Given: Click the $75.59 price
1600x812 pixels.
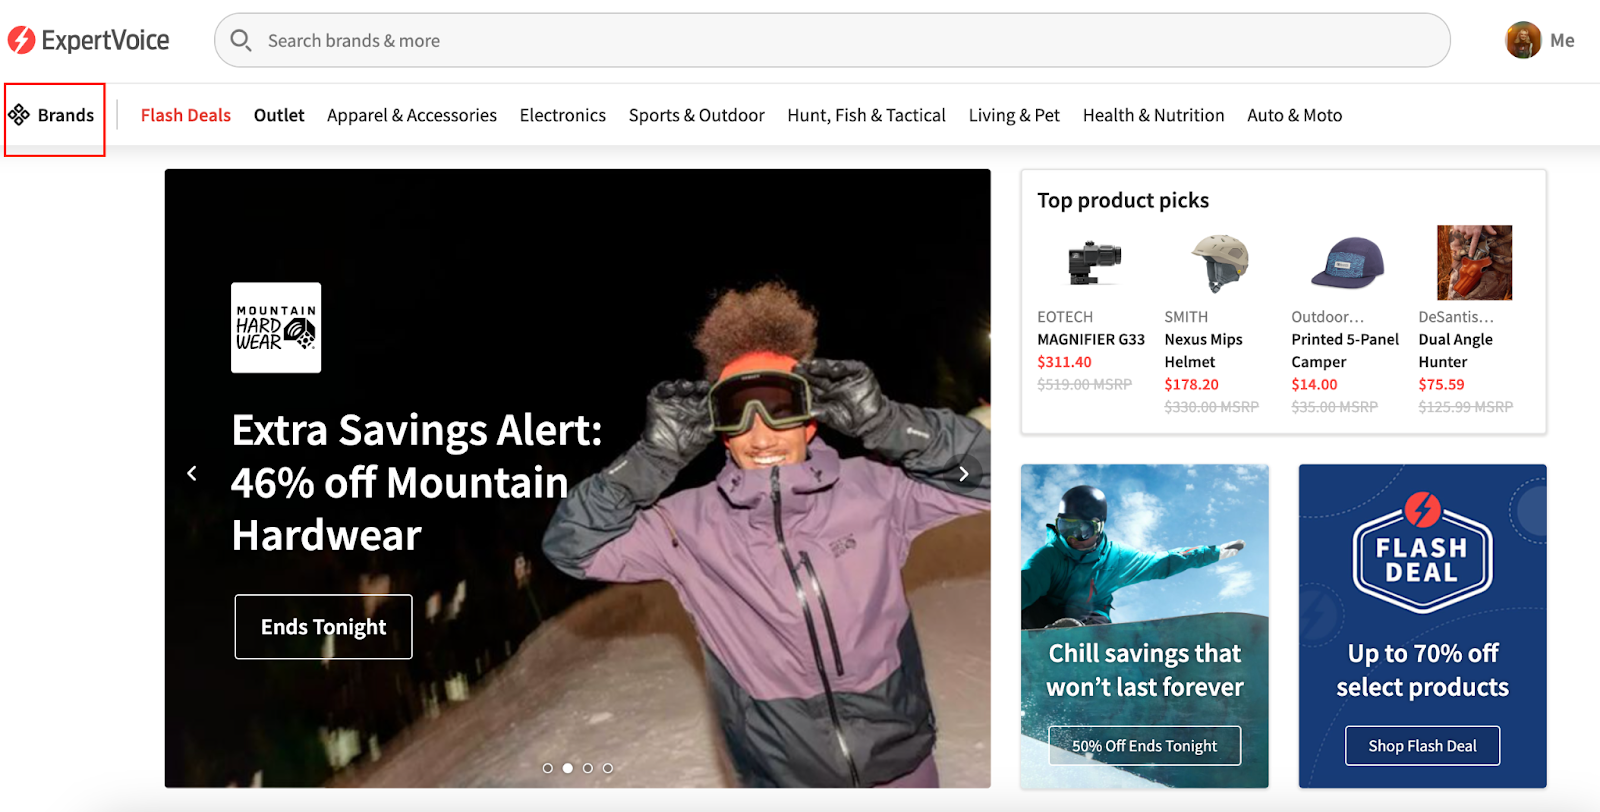Looking at the screenshot, I should 1441,385.
